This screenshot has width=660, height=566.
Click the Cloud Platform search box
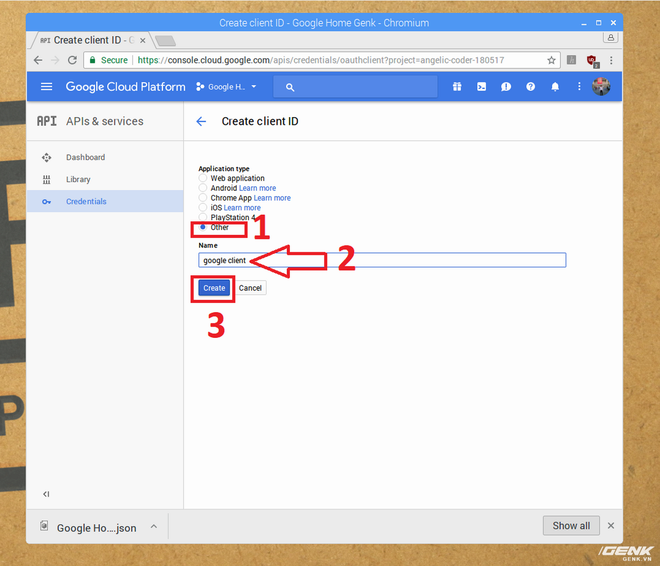point(355,87)
